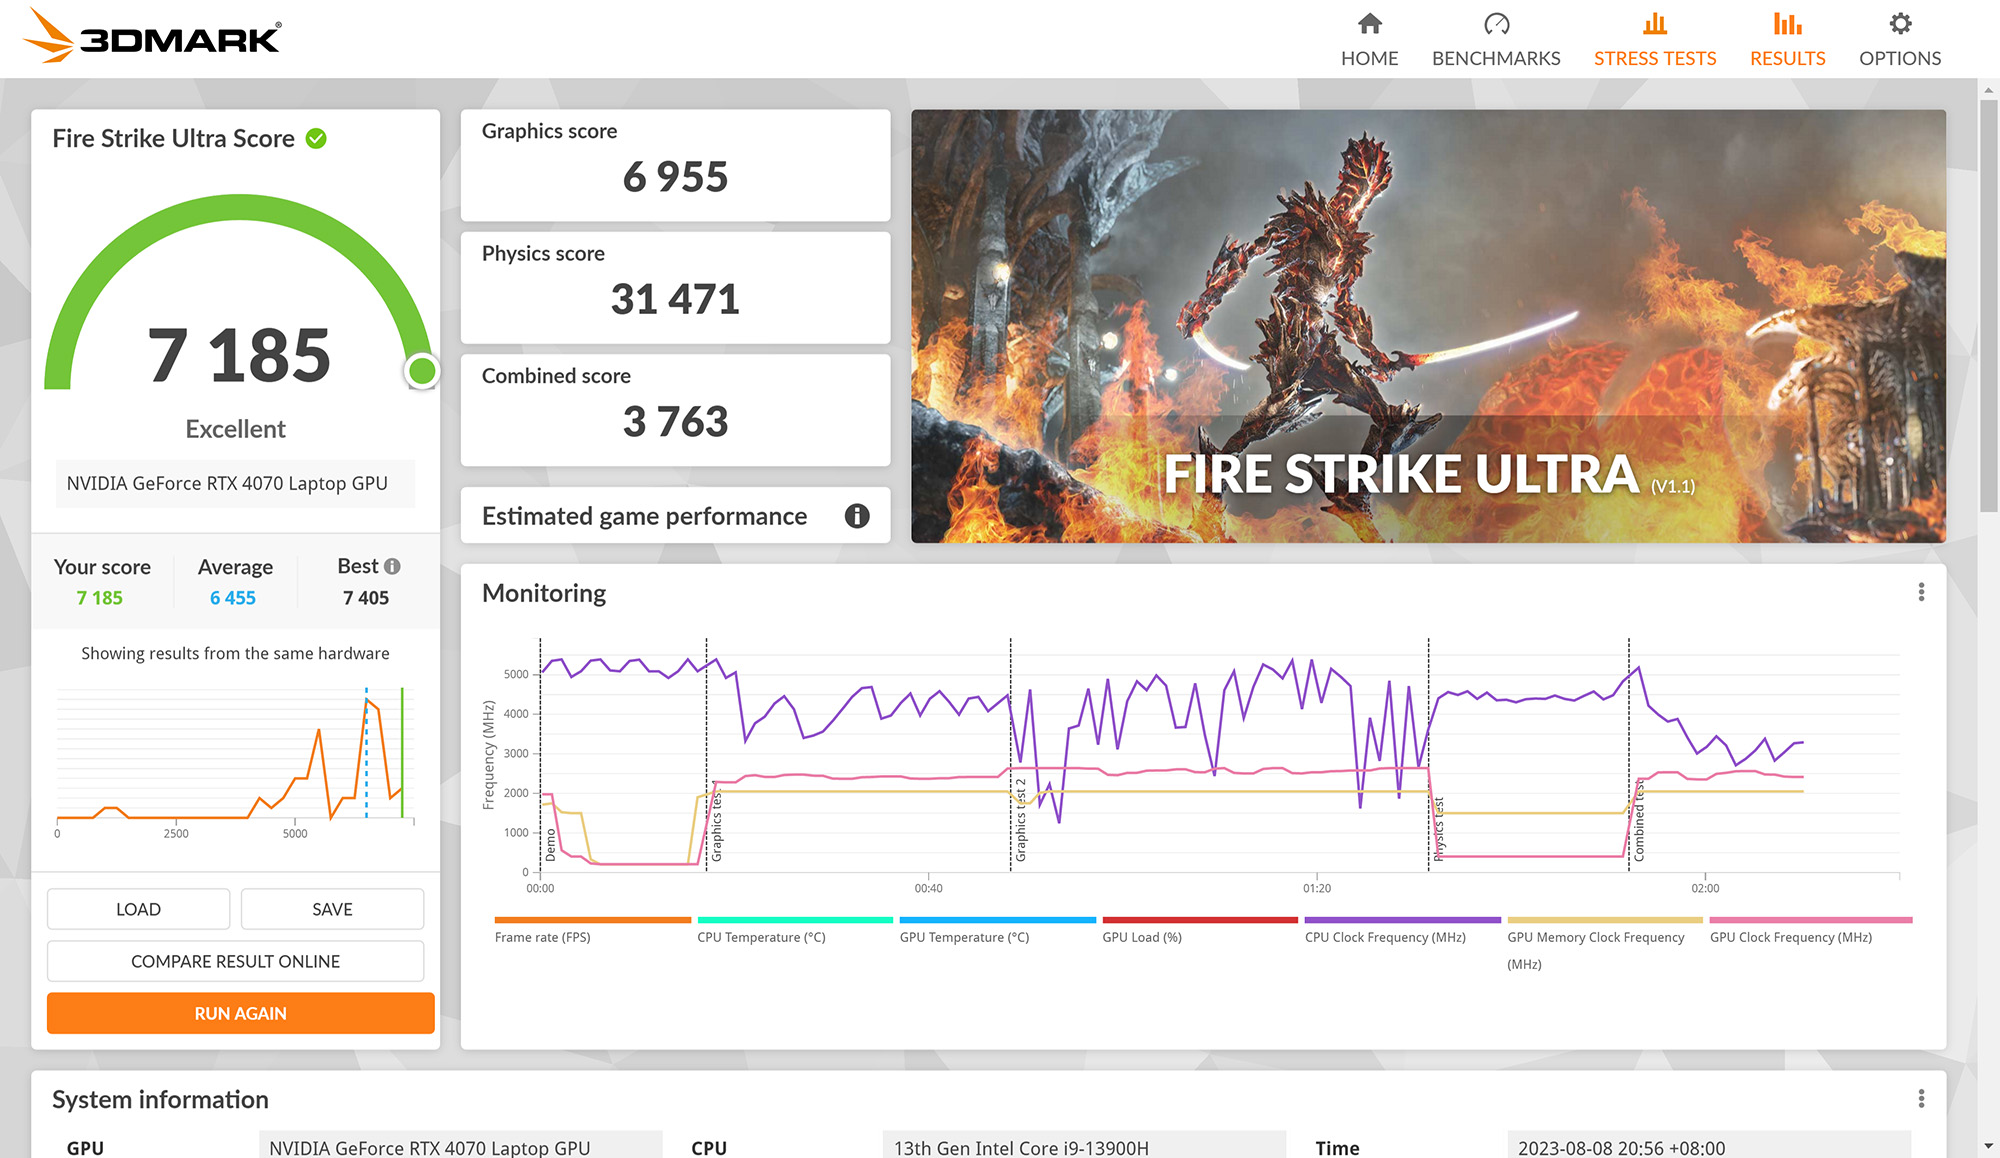Screen dimensions: 2000x1158
Task: Click the System information heading
Action: click(160, 1100)
